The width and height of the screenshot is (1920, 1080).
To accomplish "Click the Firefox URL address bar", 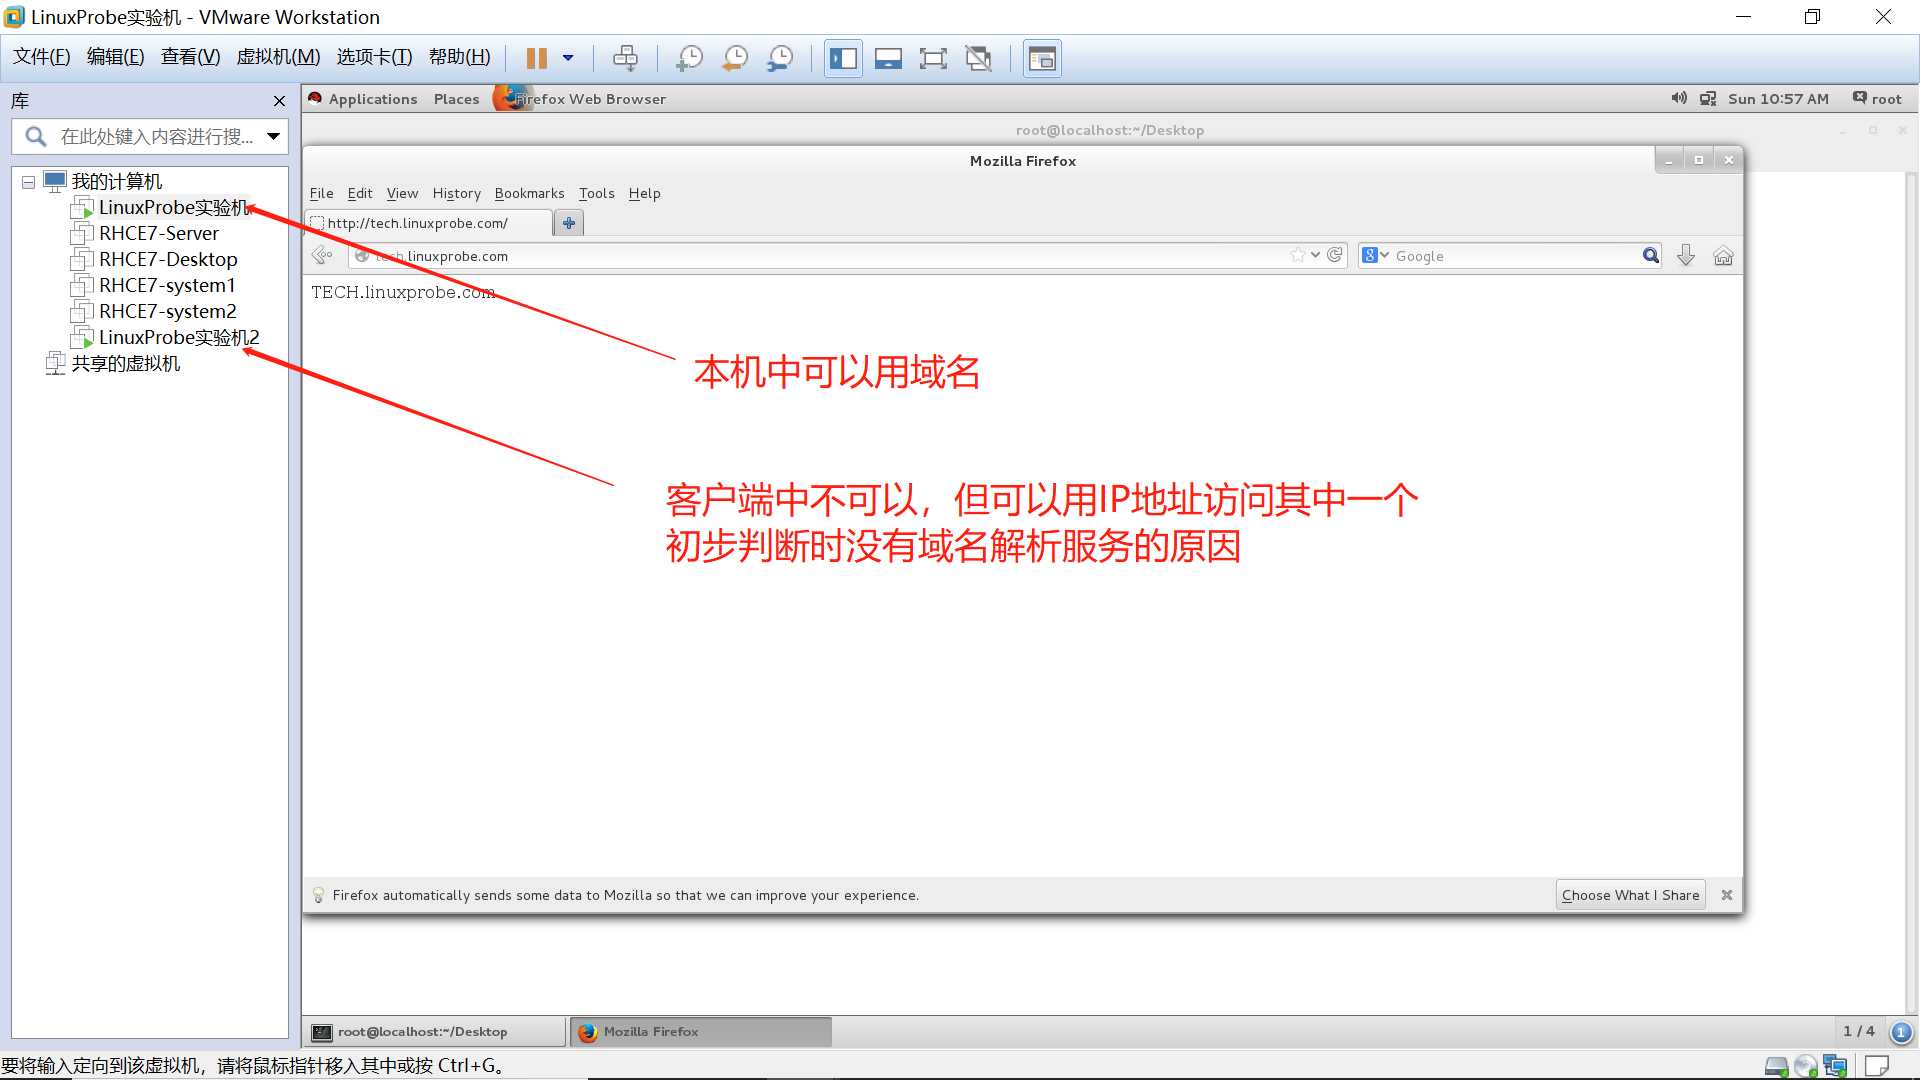I will click(820, 256).
